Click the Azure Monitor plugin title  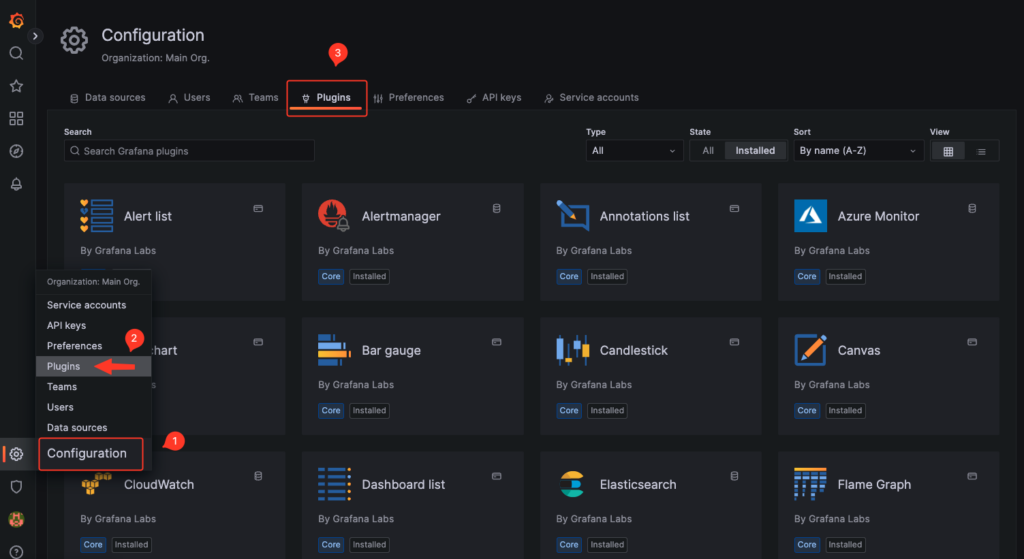[x=878, y=216]
